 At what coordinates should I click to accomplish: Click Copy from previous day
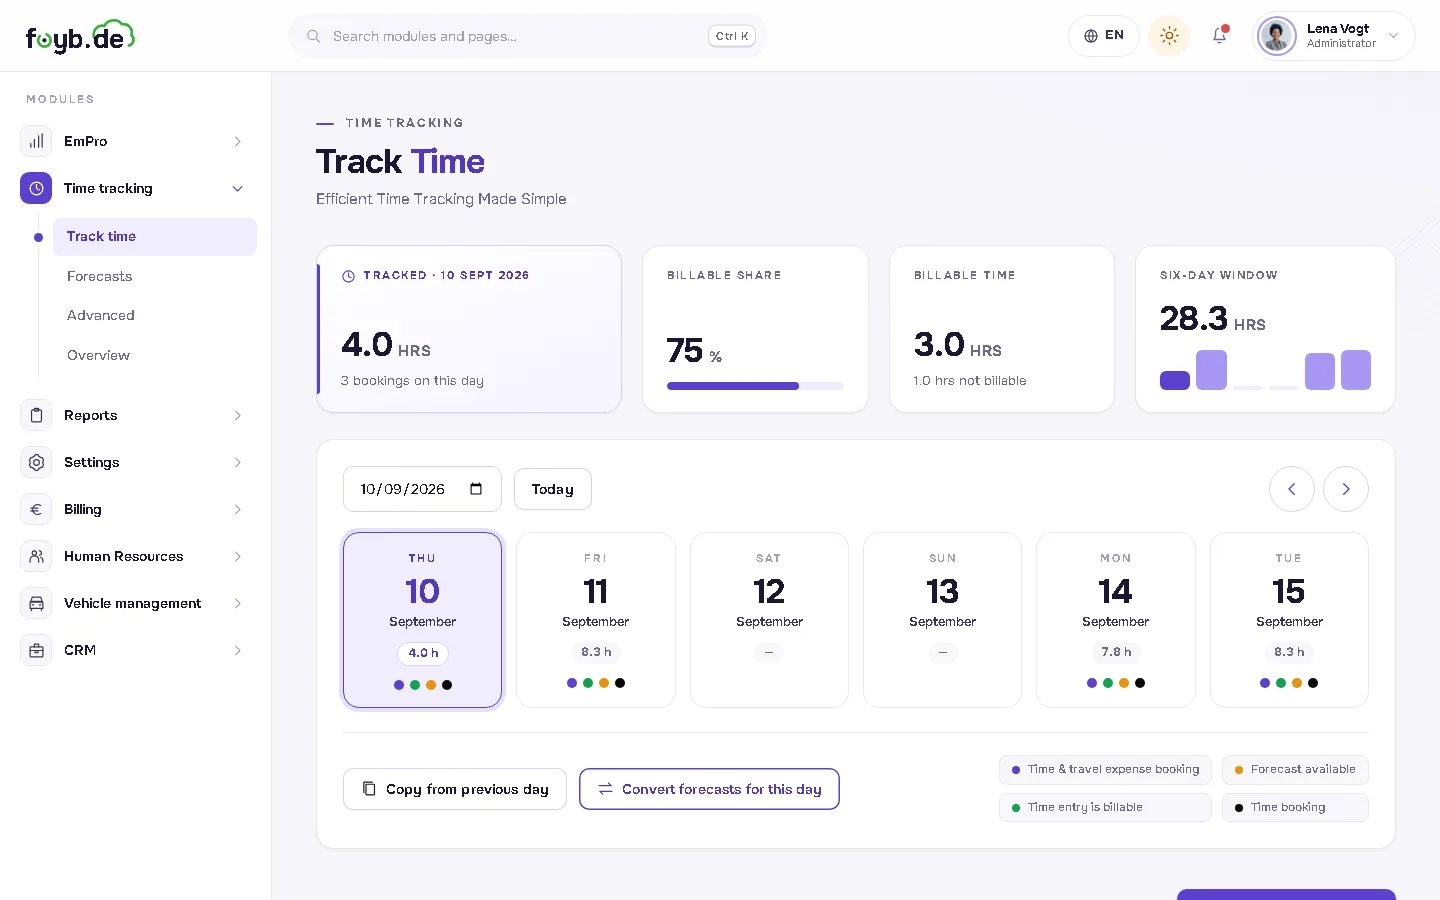(455, 789)
